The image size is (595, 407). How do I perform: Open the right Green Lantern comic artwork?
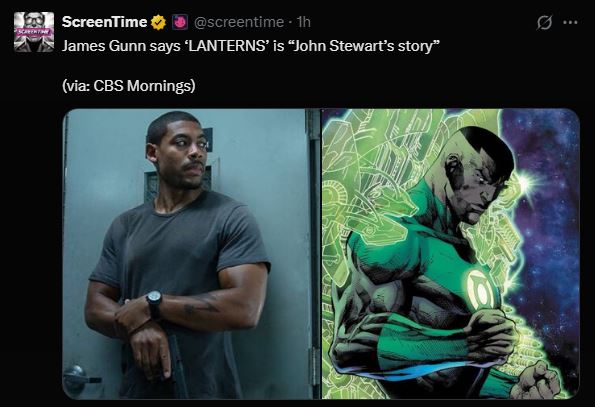(450, 254)
